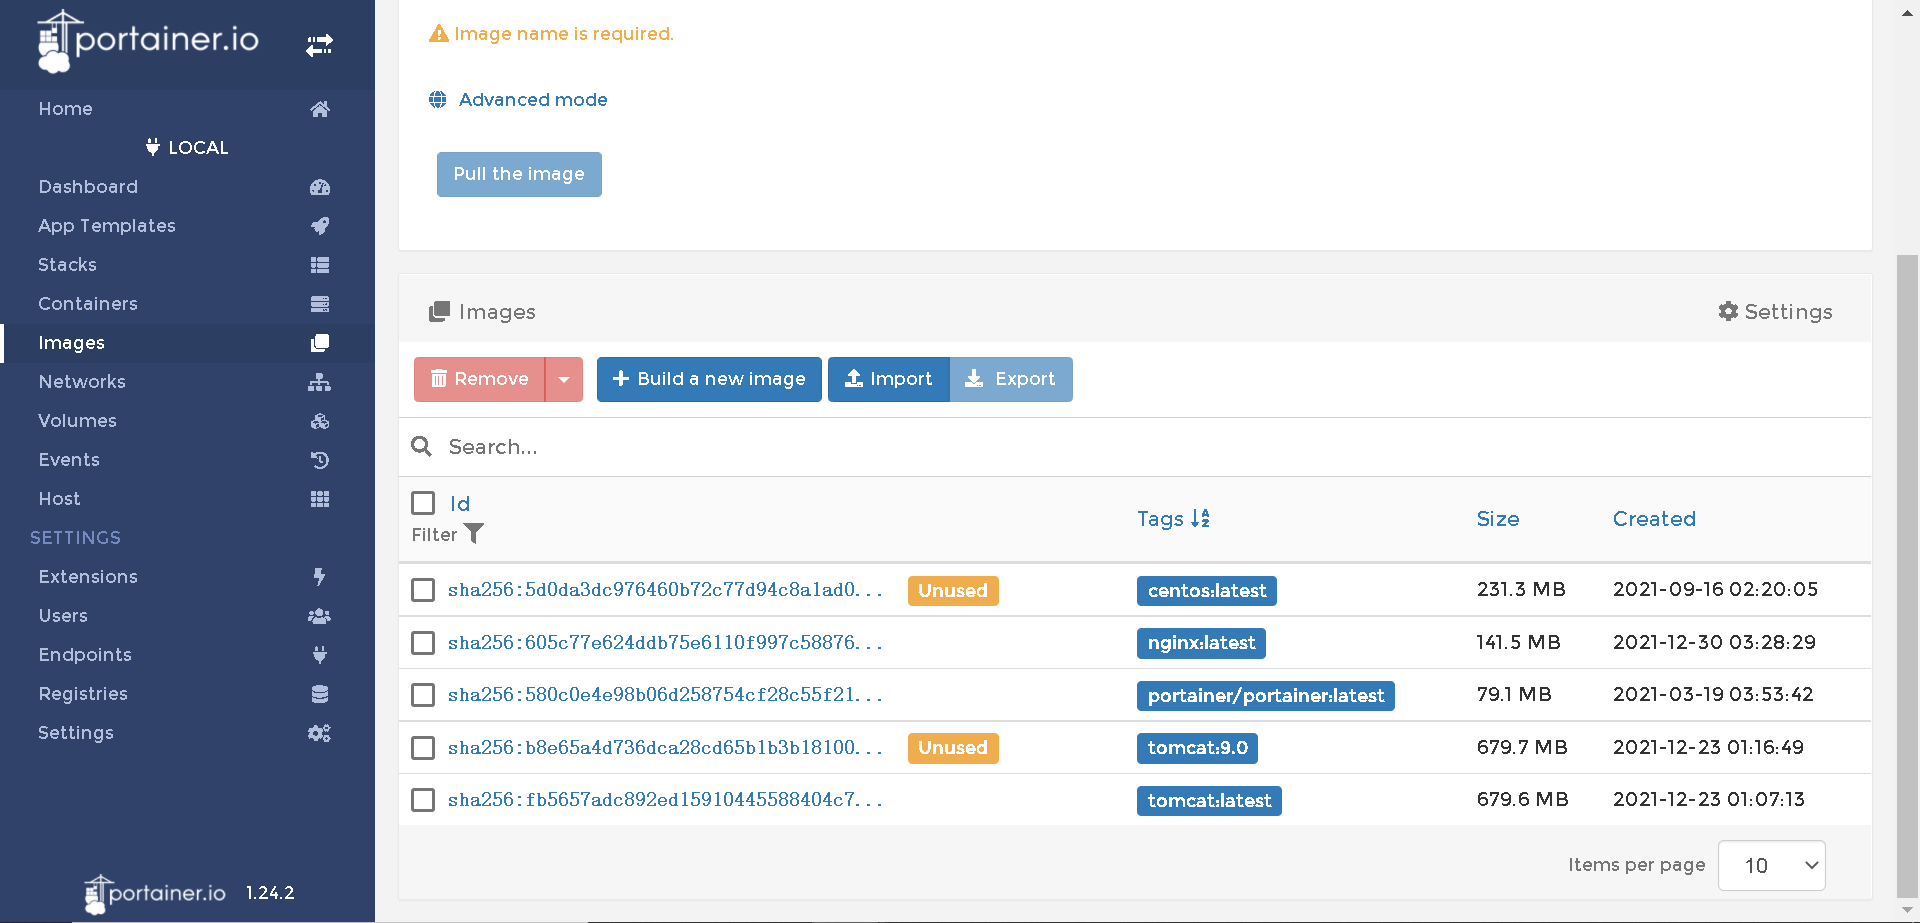Viewport: 1920px width, 923px height.
Task: Click the globe icon beside Advanced mode
Action: coord(438,100)
